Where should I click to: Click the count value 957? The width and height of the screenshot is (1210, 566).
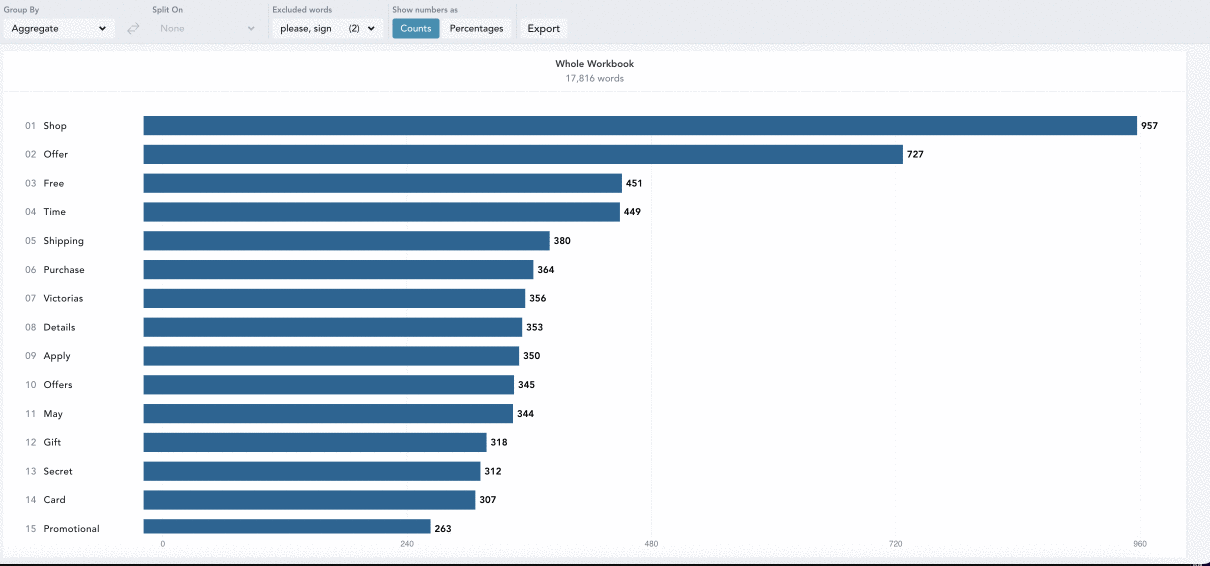tap(1149, 126)
